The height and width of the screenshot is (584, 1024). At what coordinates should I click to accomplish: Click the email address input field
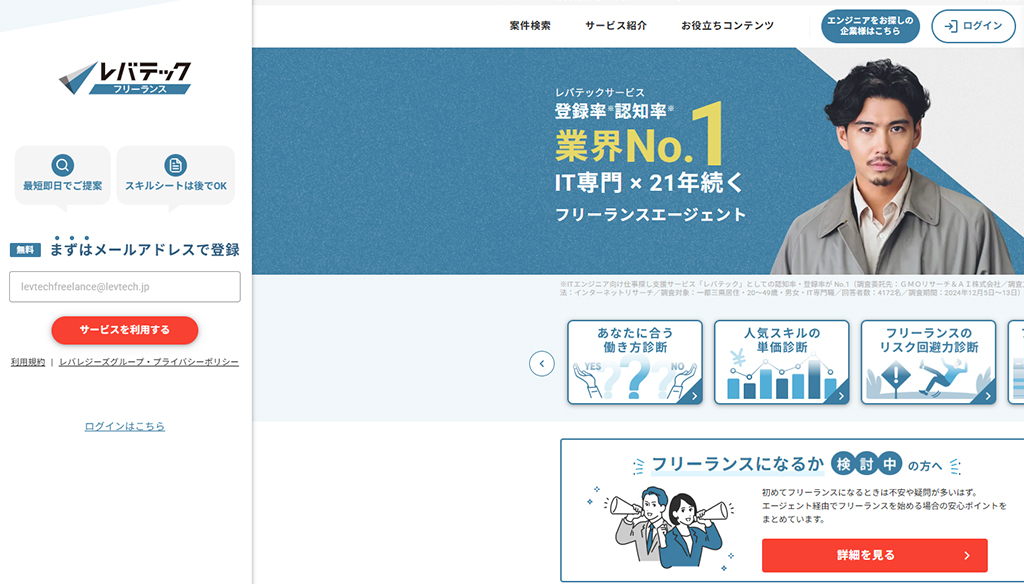coord(125,286)
